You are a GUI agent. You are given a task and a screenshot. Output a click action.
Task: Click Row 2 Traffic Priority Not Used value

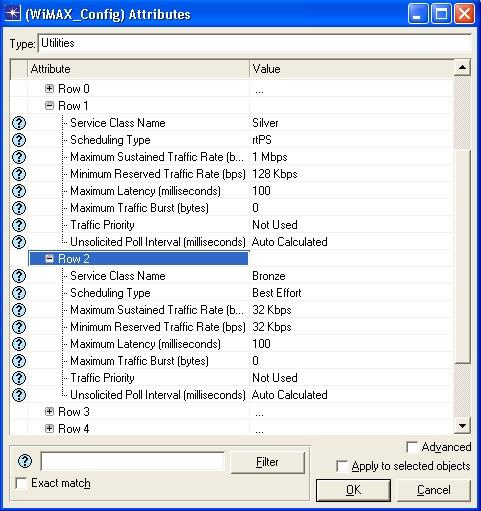pyautogui.click(x=275, y=378)
